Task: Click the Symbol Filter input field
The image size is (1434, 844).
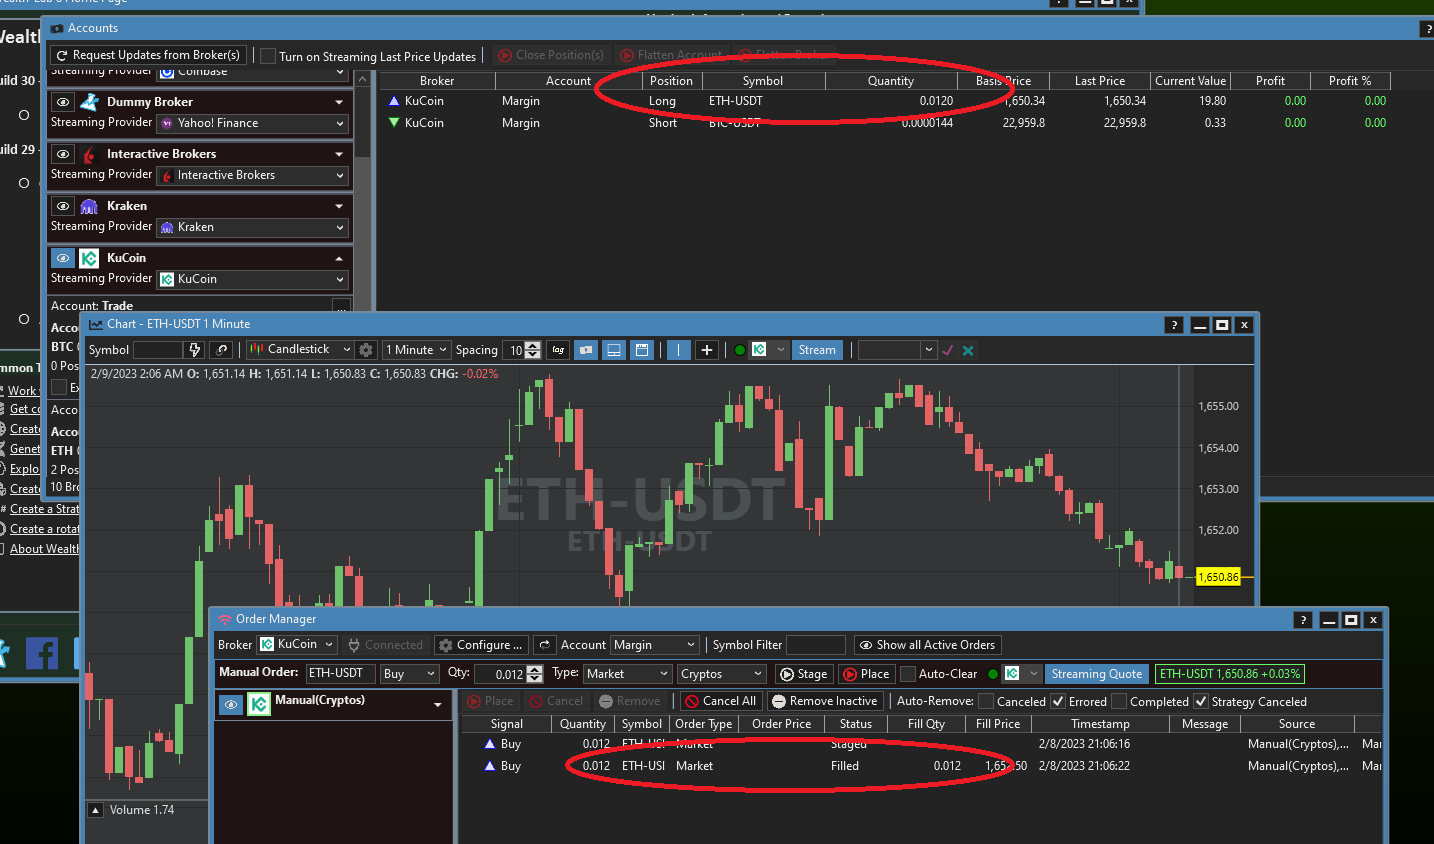Action: (815, 645)
